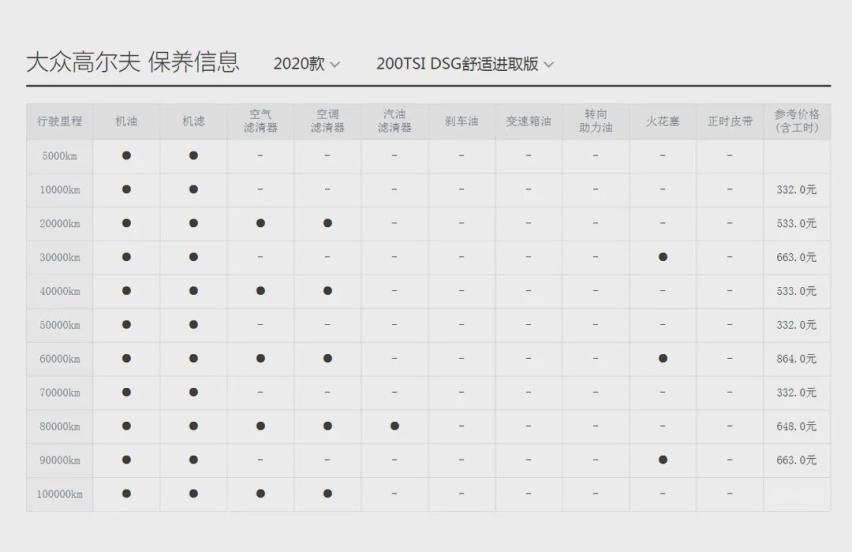Viewport: 852px width, 552px height.
Task: Click the 机油 dot in the 80000km row
Action: [127, 426]
